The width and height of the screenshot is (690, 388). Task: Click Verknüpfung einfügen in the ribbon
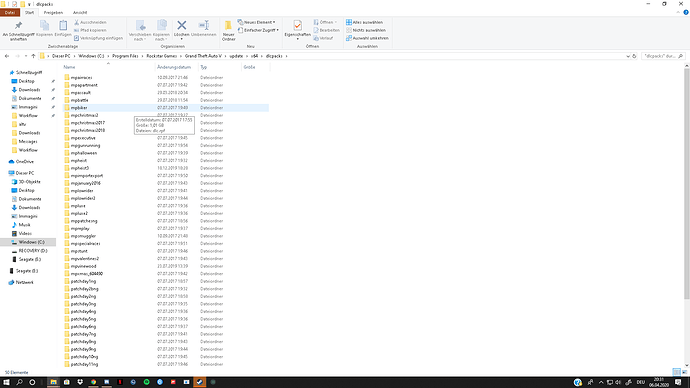[x=98, y=38]
